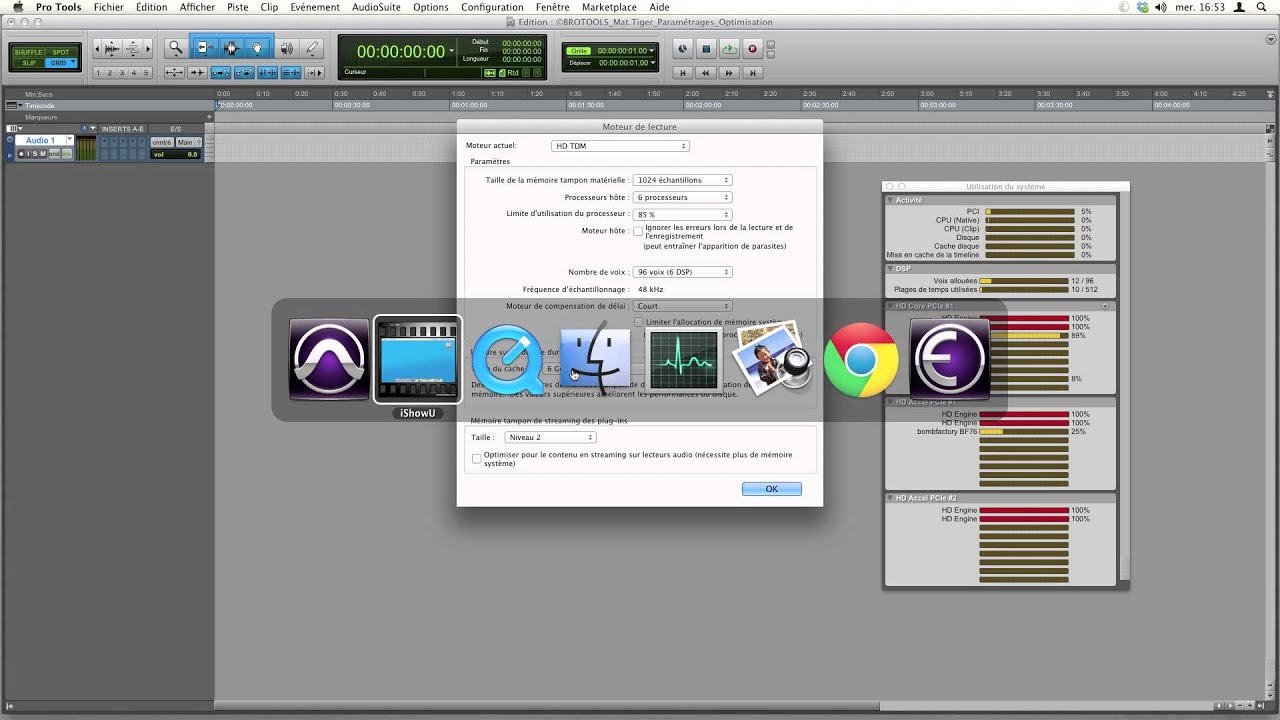Switch to the purple E app in switcher
The height and width of the screenshot is (720, 1280).
(950, 359)
